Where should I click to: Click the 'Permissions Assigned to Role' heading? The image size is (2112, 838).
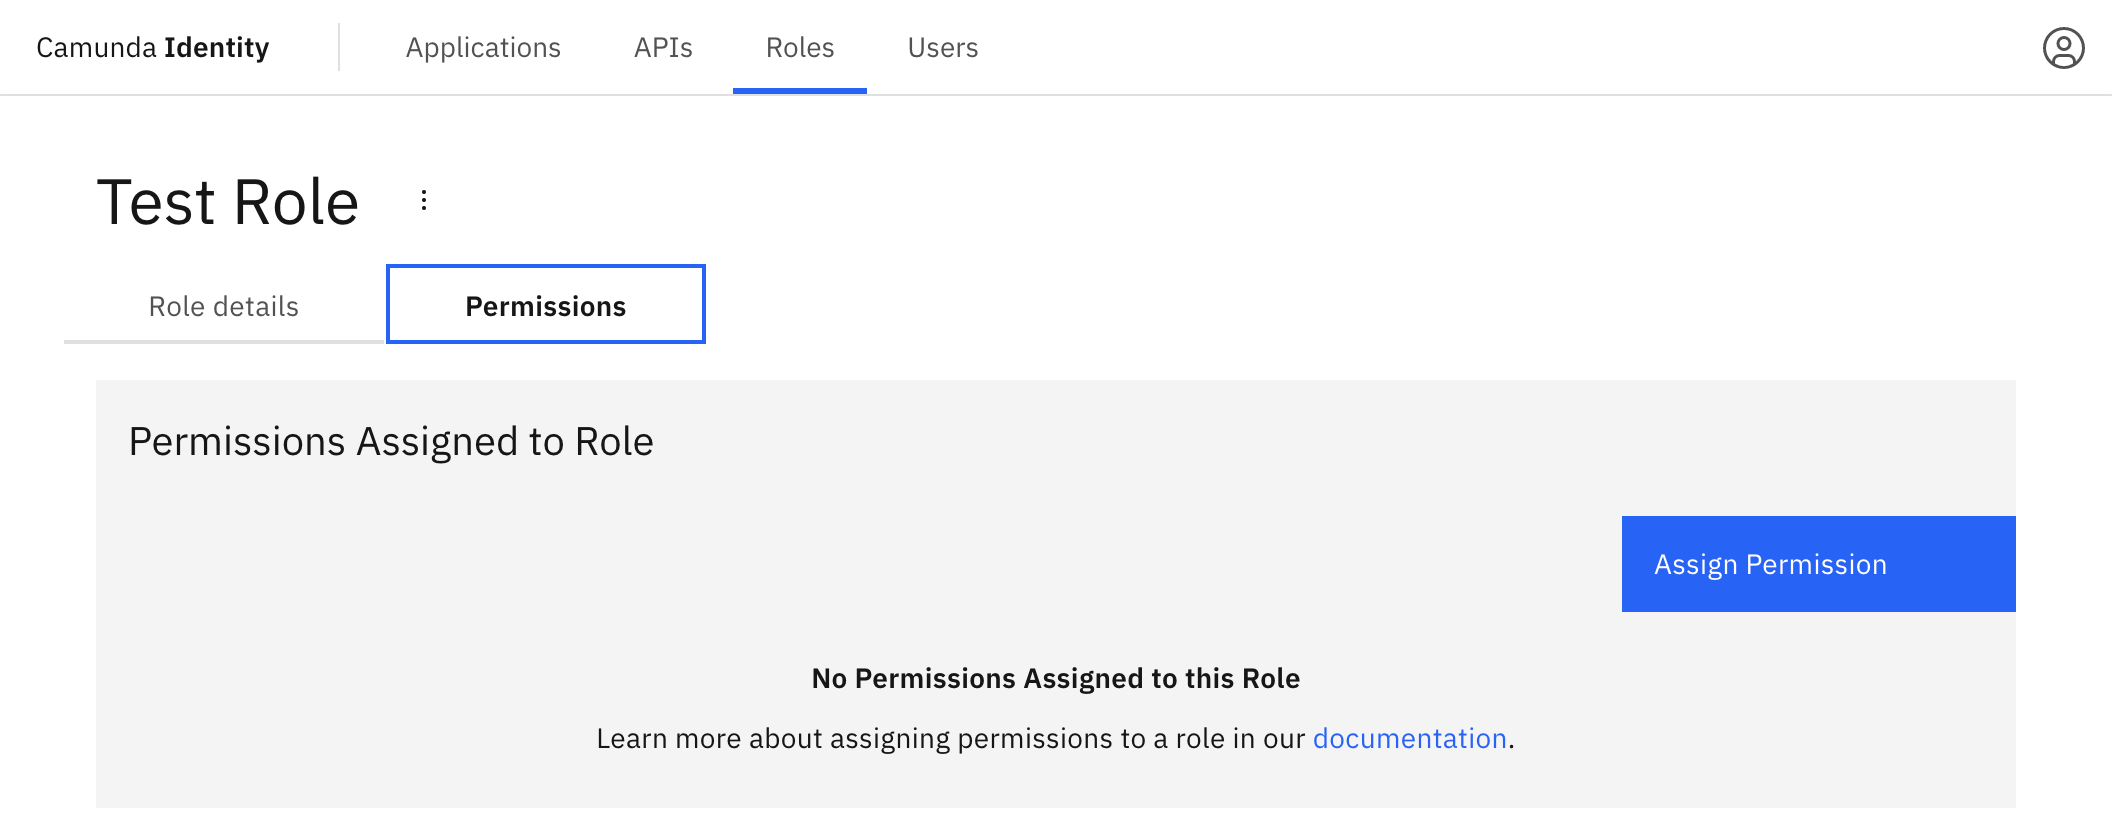click(x=391, y=442)
